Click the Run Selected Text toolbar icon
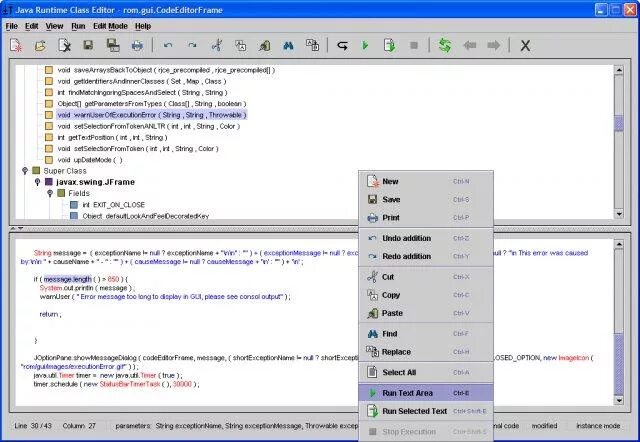This screenshot has height=442, width=640. 389,45
